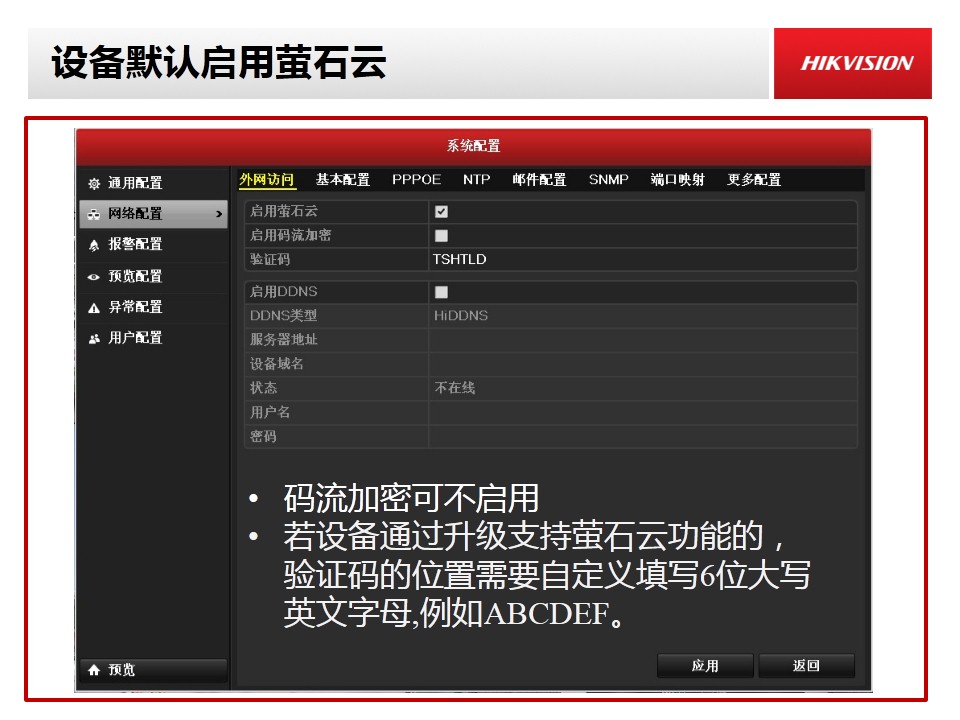Click the gear icon for 通用配置
Image resolution: width=960 pixels, height=720 pixels.
point(94,184)
